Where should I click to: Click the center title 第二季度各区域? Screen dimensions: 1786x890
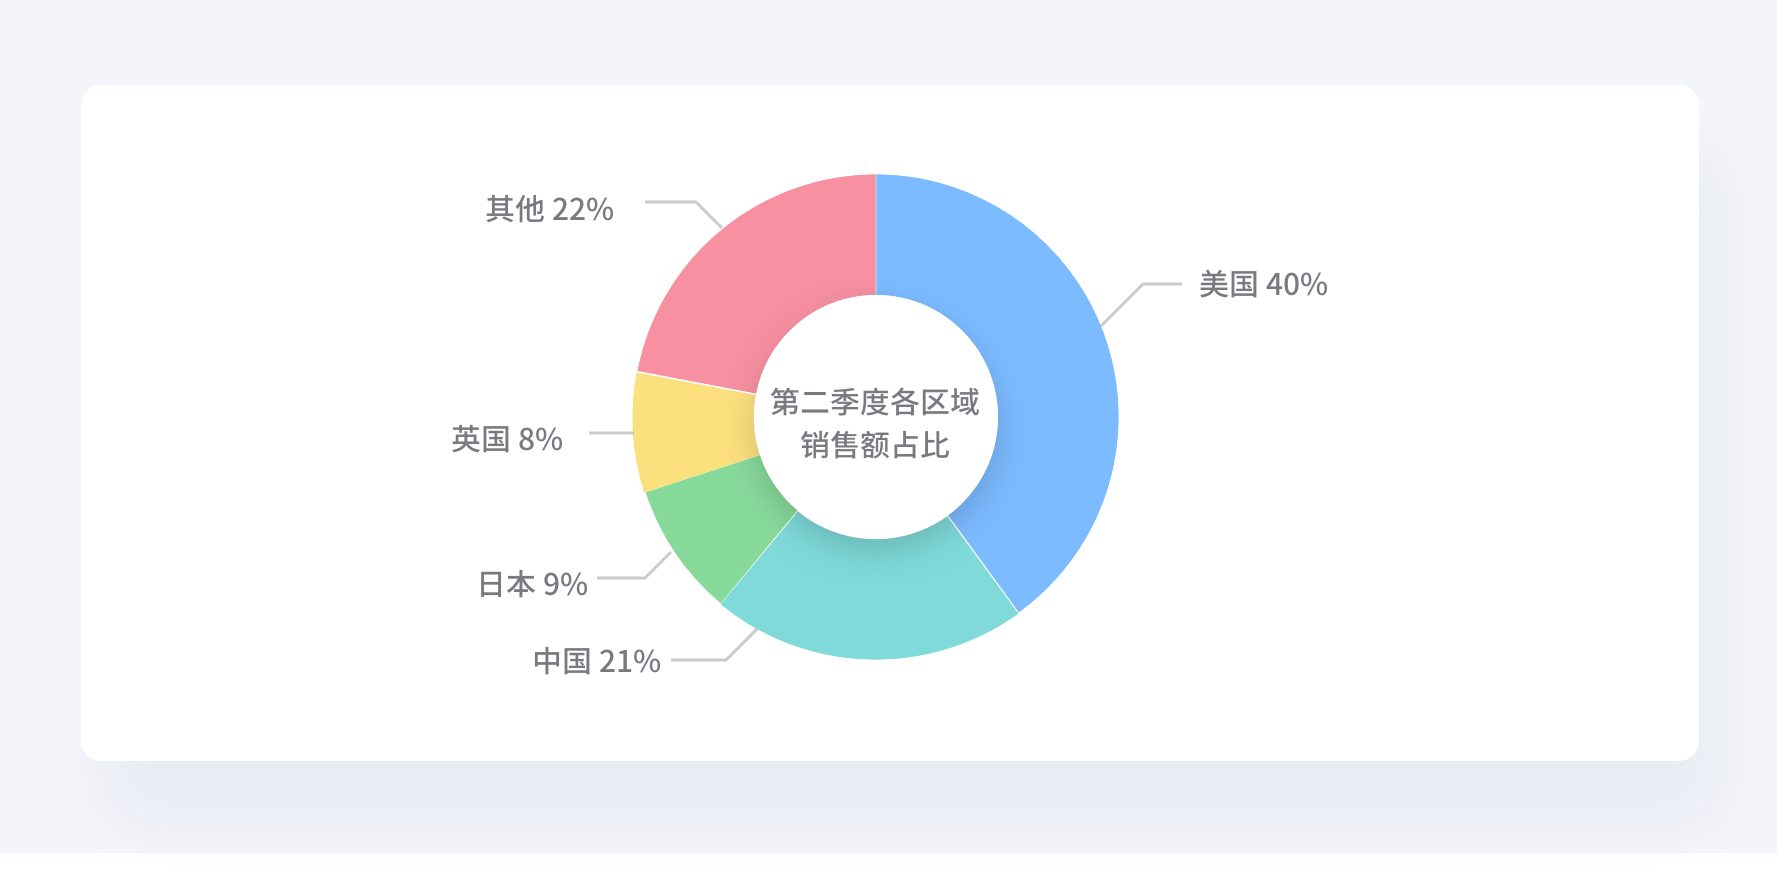(x=875, y=402)
